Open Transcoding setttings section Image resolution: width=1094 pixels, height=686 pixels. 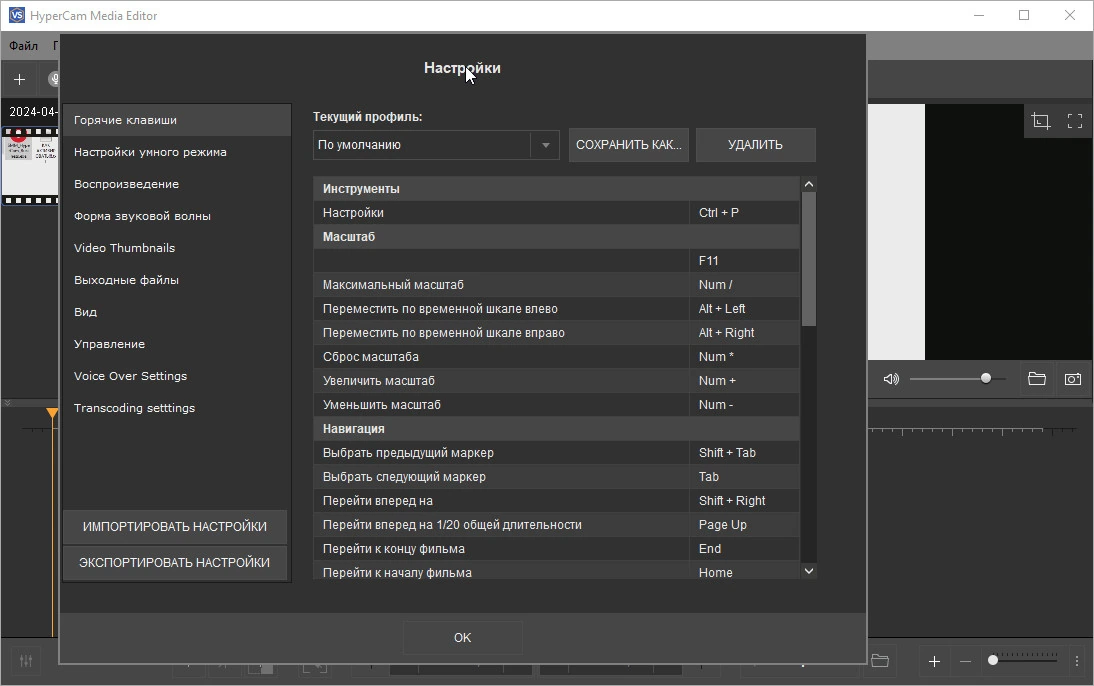coord(177,408)
